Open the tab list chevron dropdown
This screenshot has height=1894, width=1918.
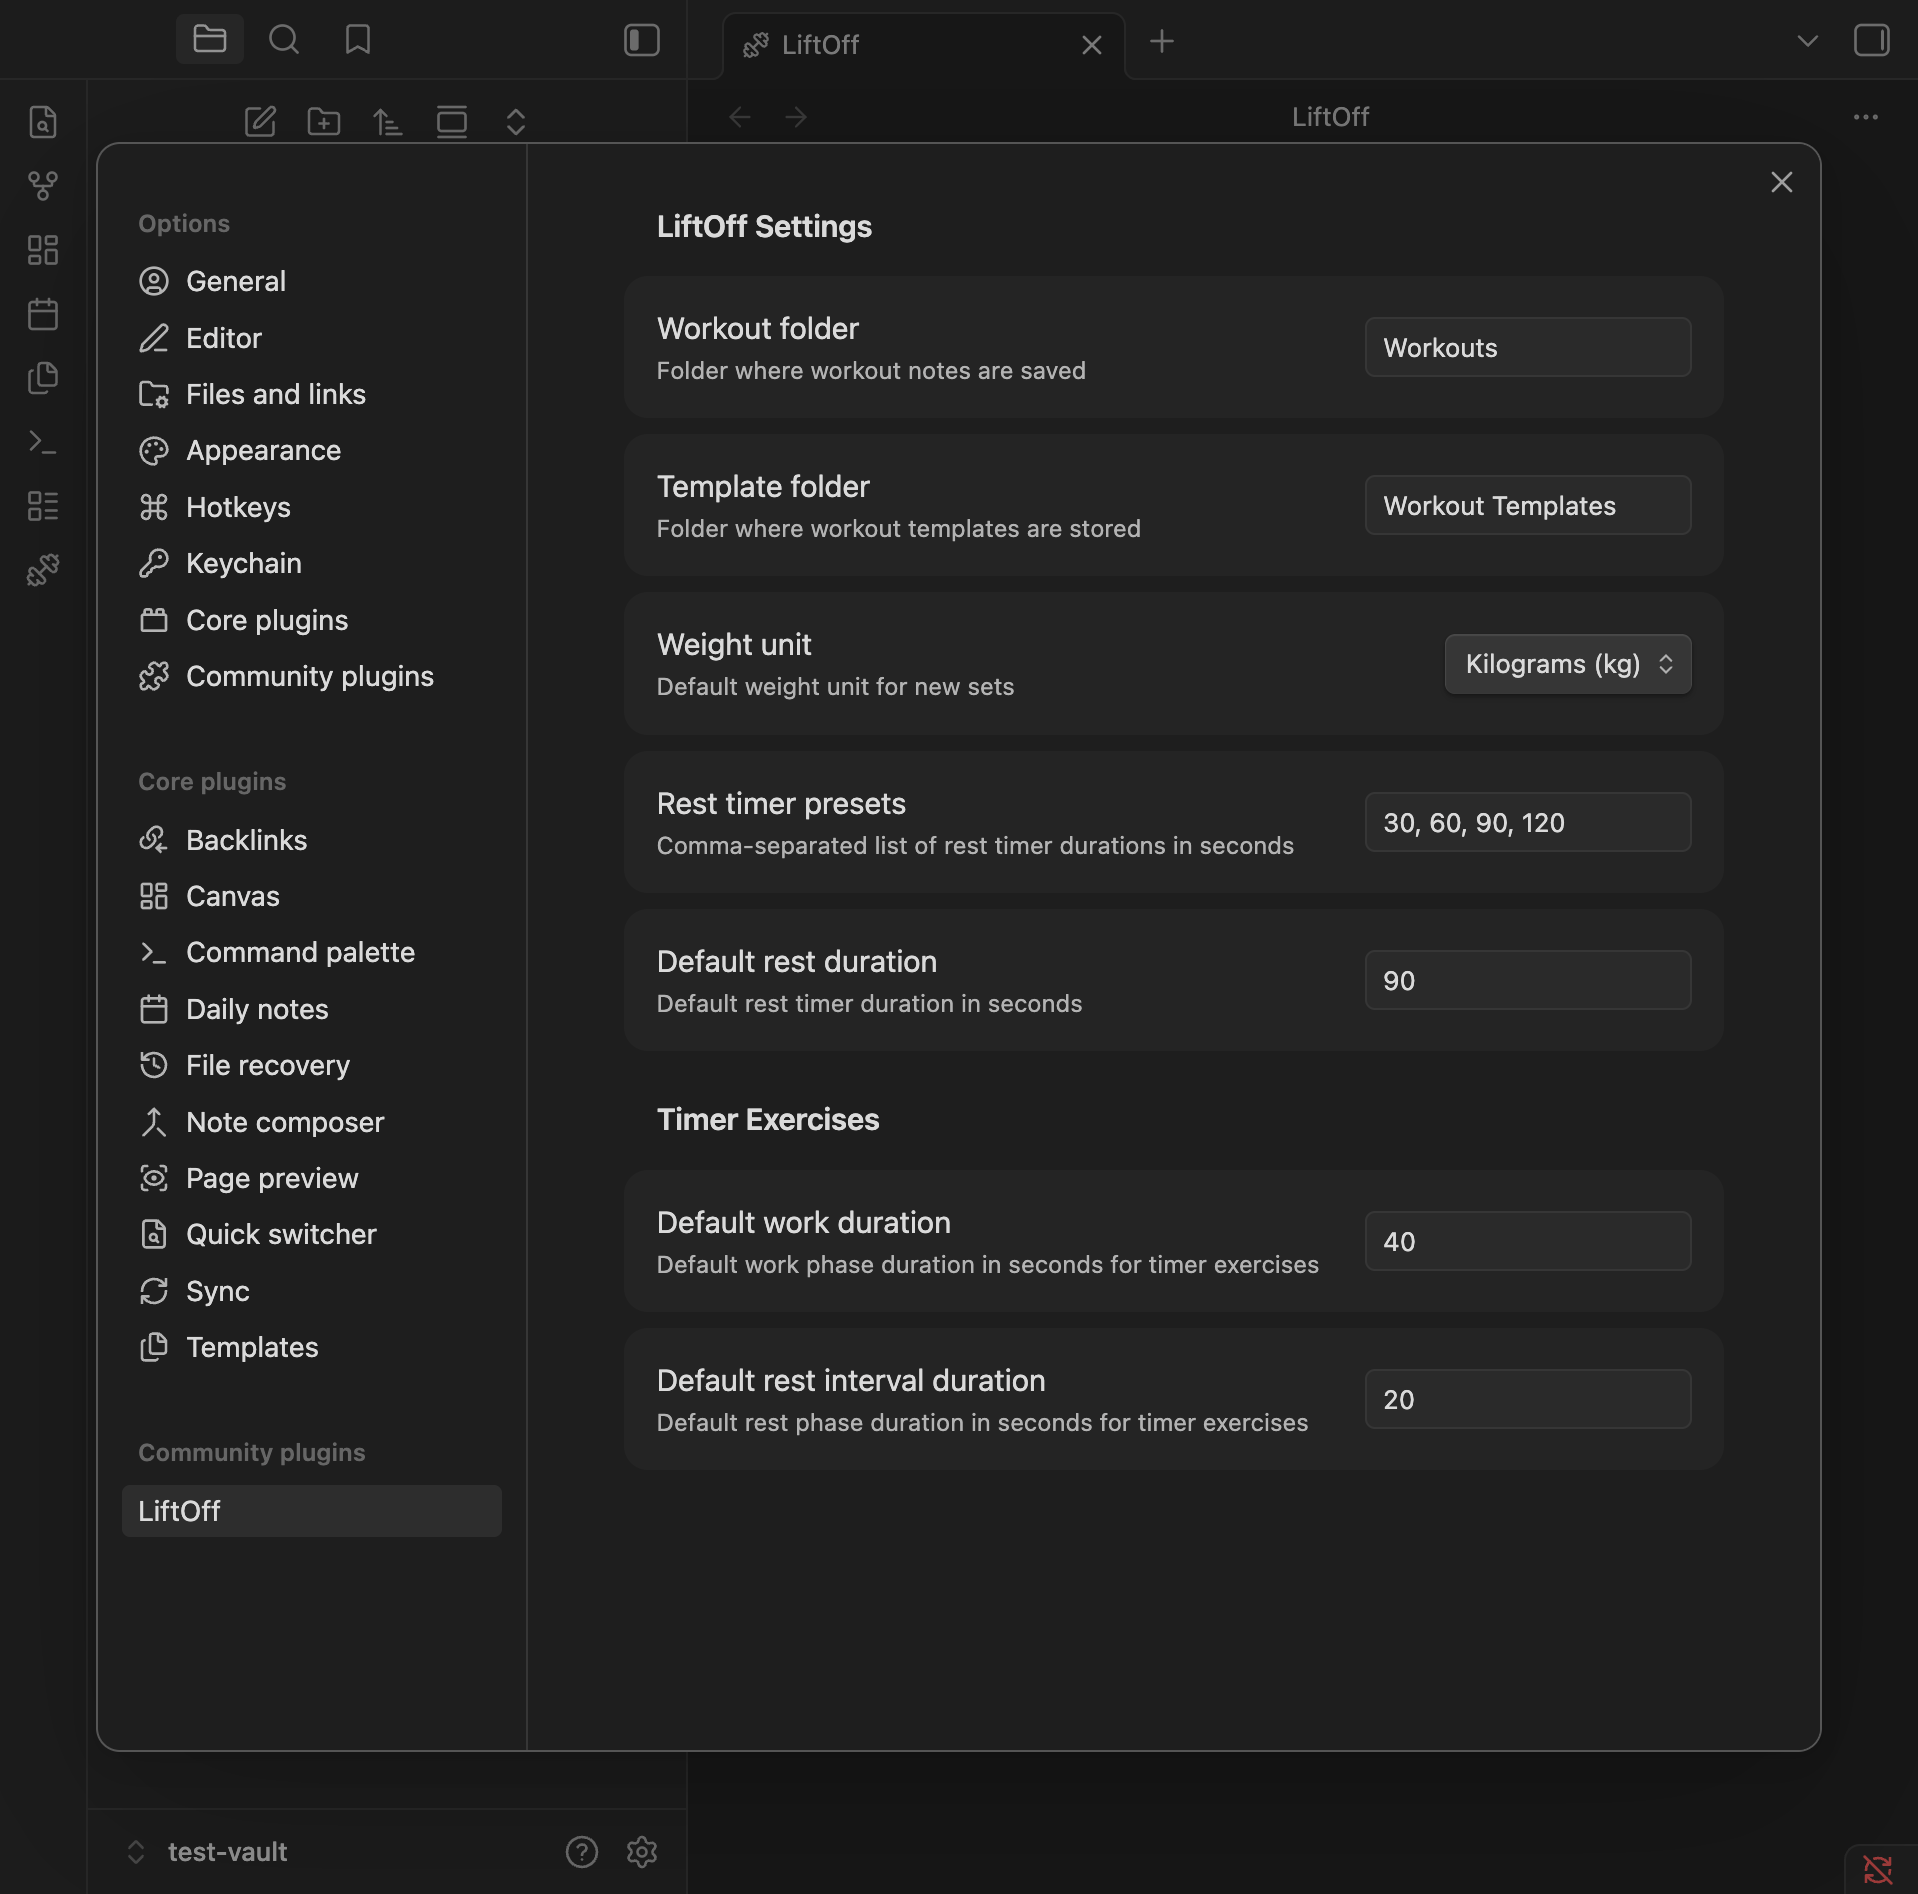tap(1807, 41)
